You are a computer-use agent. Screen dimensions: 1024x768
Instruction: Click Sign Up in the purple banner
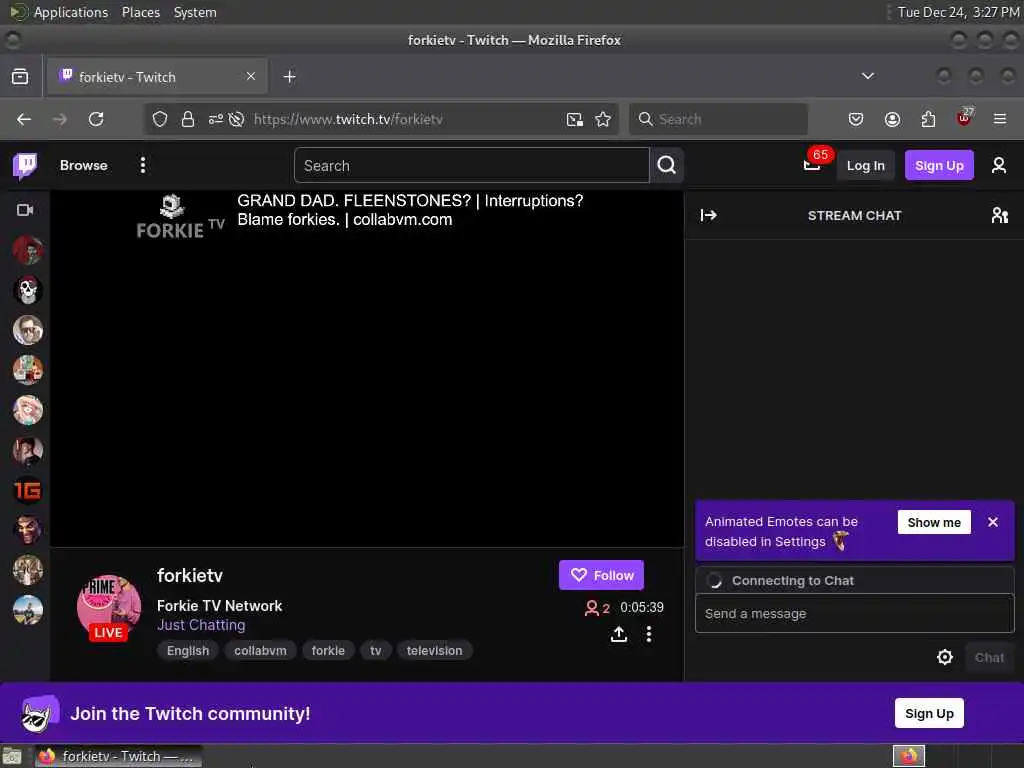coord(929,714)
